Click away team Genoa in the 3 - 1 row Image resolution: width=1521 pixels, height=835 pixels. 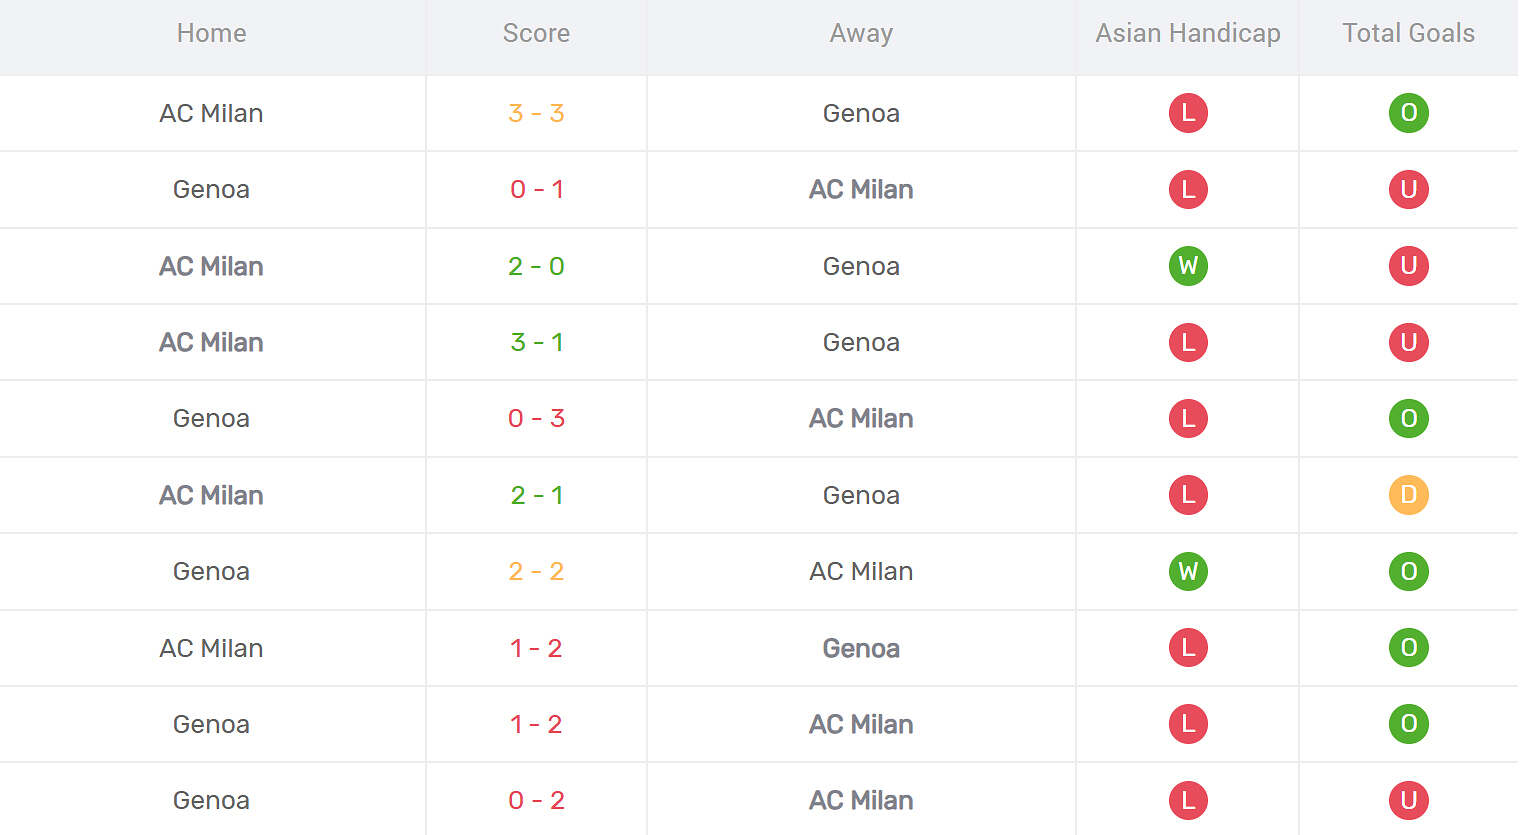point(861,342)
